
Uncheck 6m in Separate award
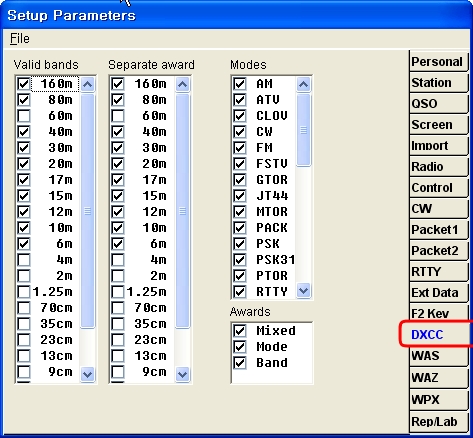[x=118, y=244]
